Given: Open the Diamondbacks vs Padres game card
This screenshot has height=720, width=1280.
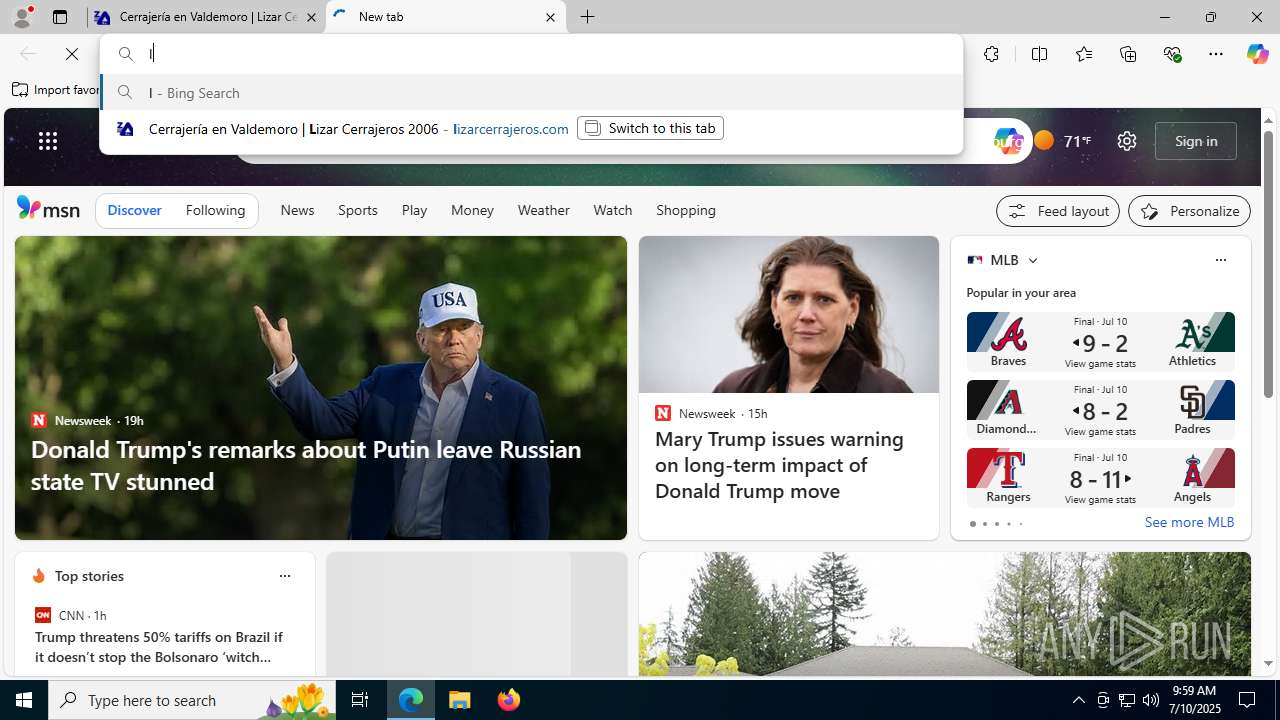Looking at the screenshot, I should click(1100, 409).
